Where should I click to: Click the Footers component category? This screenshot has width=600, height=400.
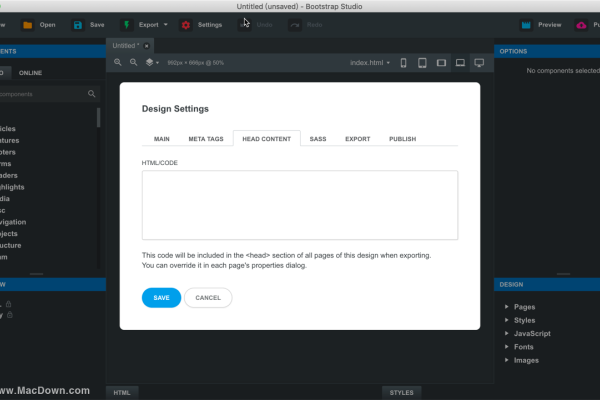tap(8, 152)
